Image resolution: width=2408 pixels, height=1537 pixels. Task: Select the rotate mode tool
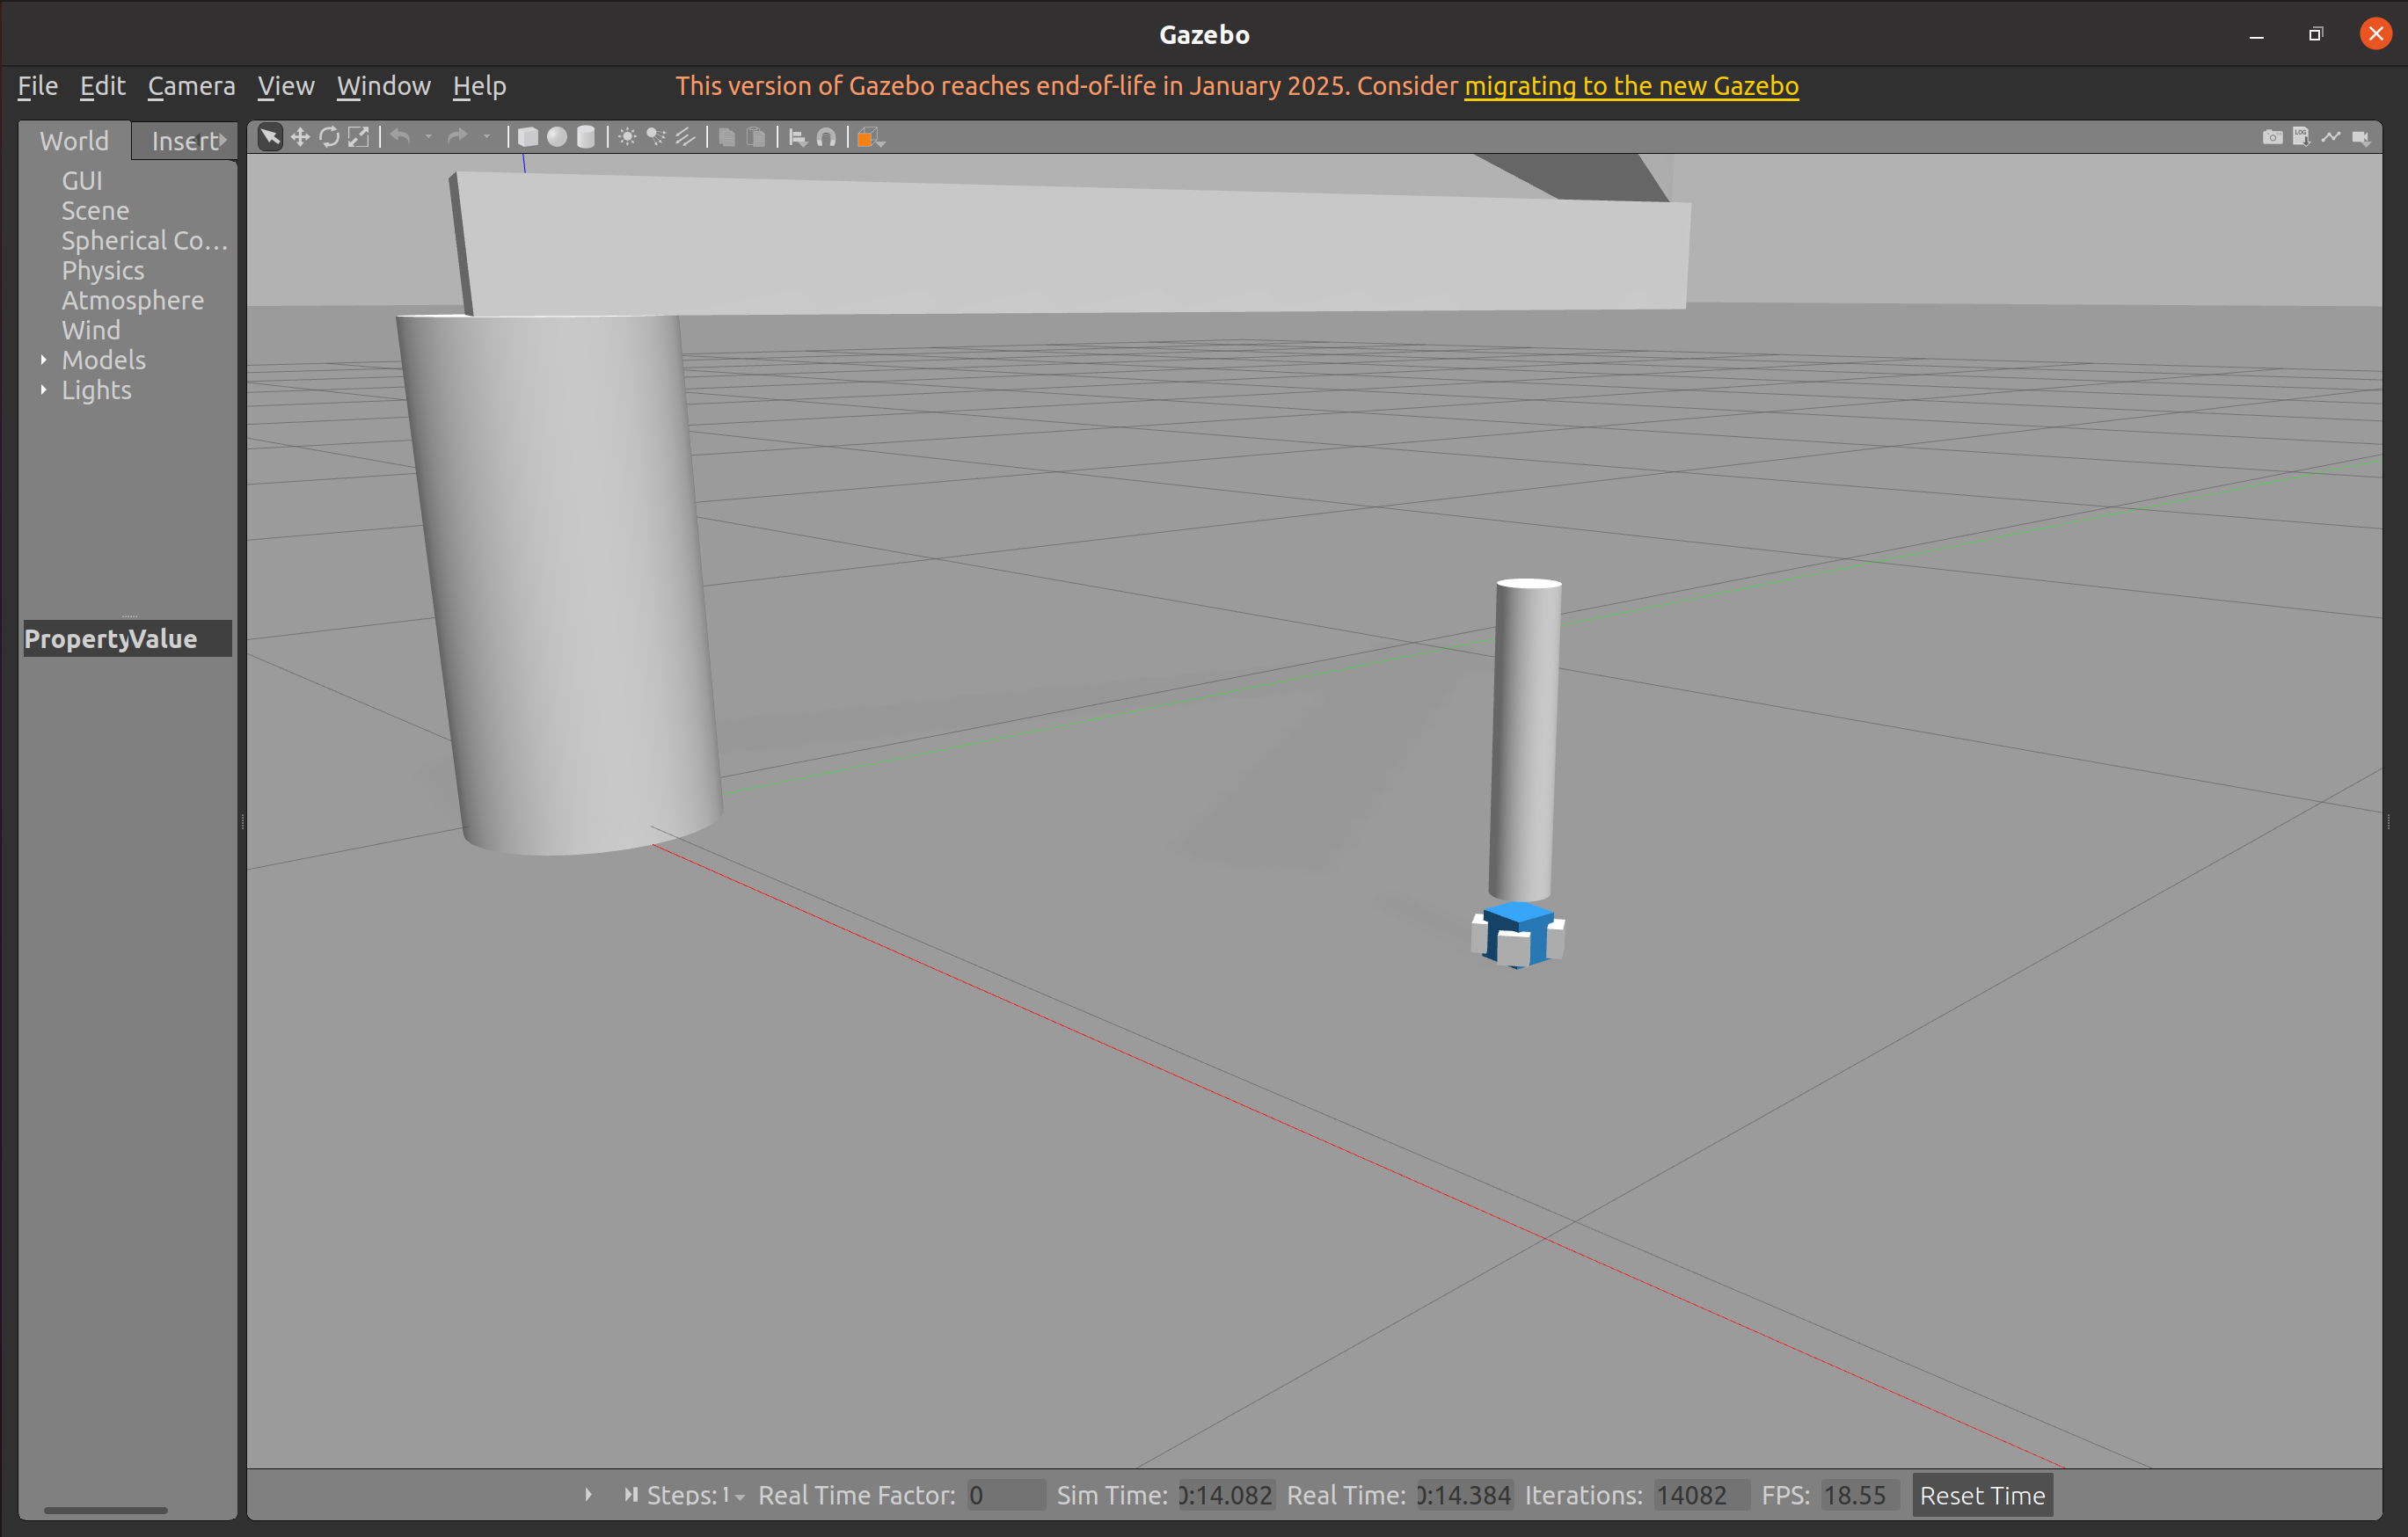coord(329,137)
